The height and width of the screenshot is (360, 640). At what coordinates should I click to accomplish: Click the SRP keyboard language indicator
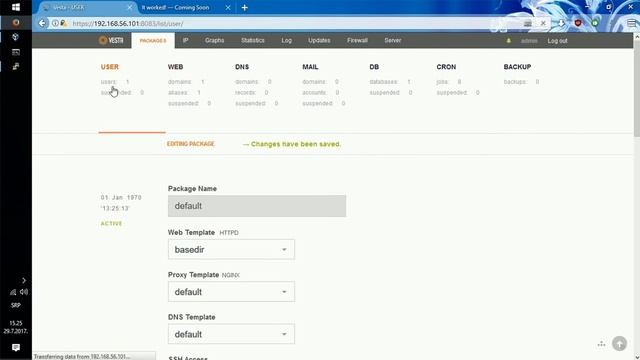click(16, 305)
